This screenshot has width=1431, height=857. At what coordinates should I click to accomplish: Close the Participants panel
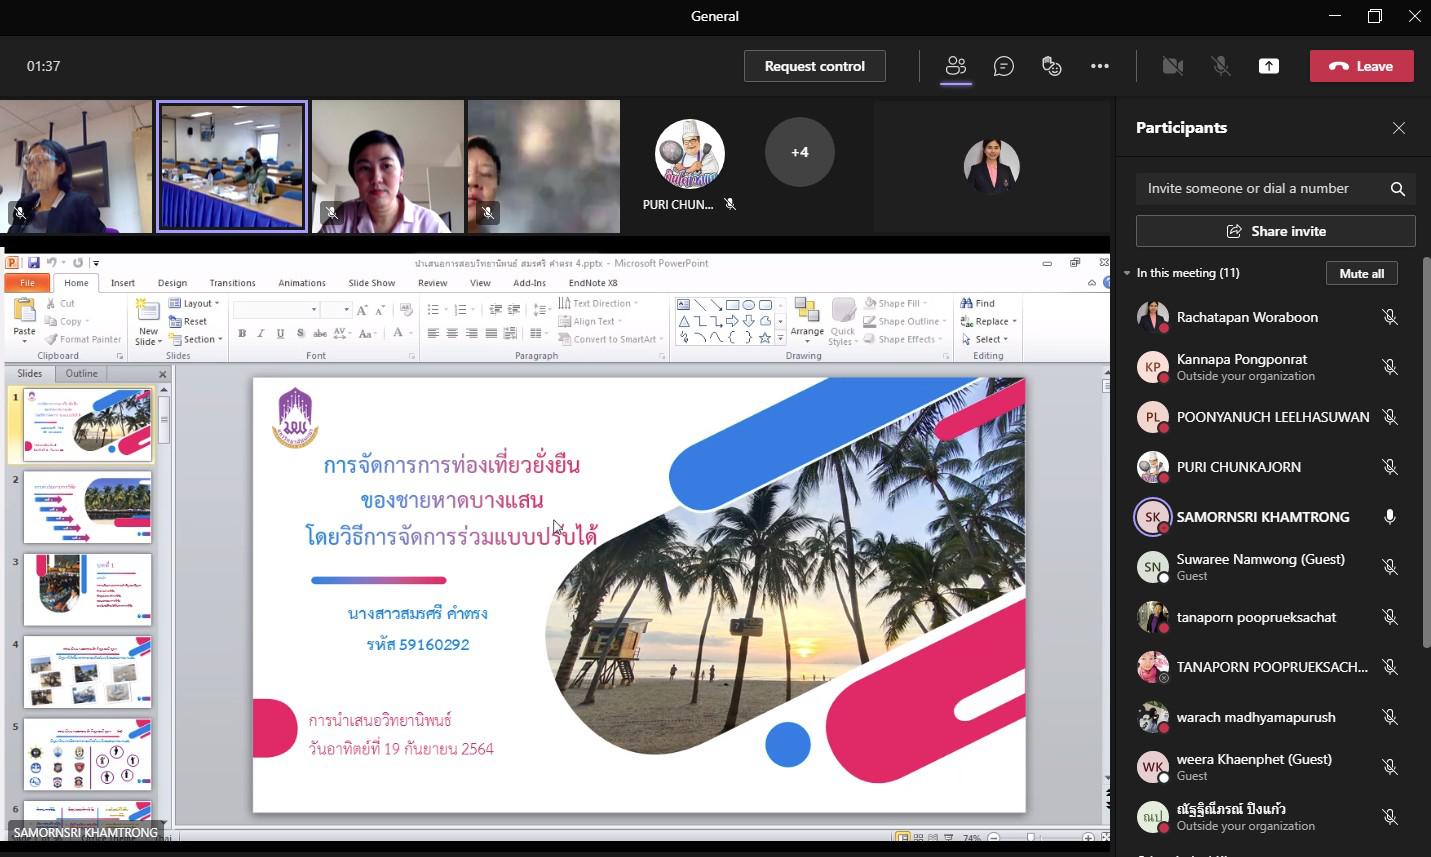pyautogui.click(x=1399, y=128)
